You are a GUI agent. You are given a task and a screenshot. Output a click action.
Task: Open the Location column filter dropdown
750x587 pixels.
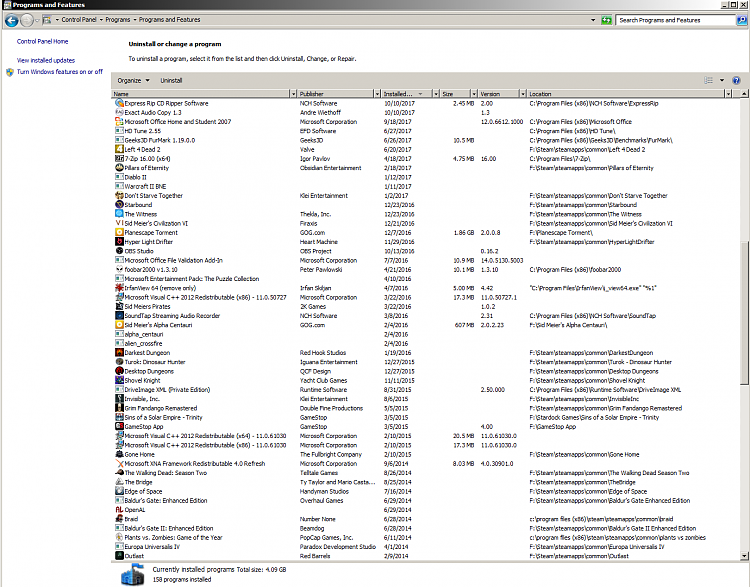click(x=728, y=94)
